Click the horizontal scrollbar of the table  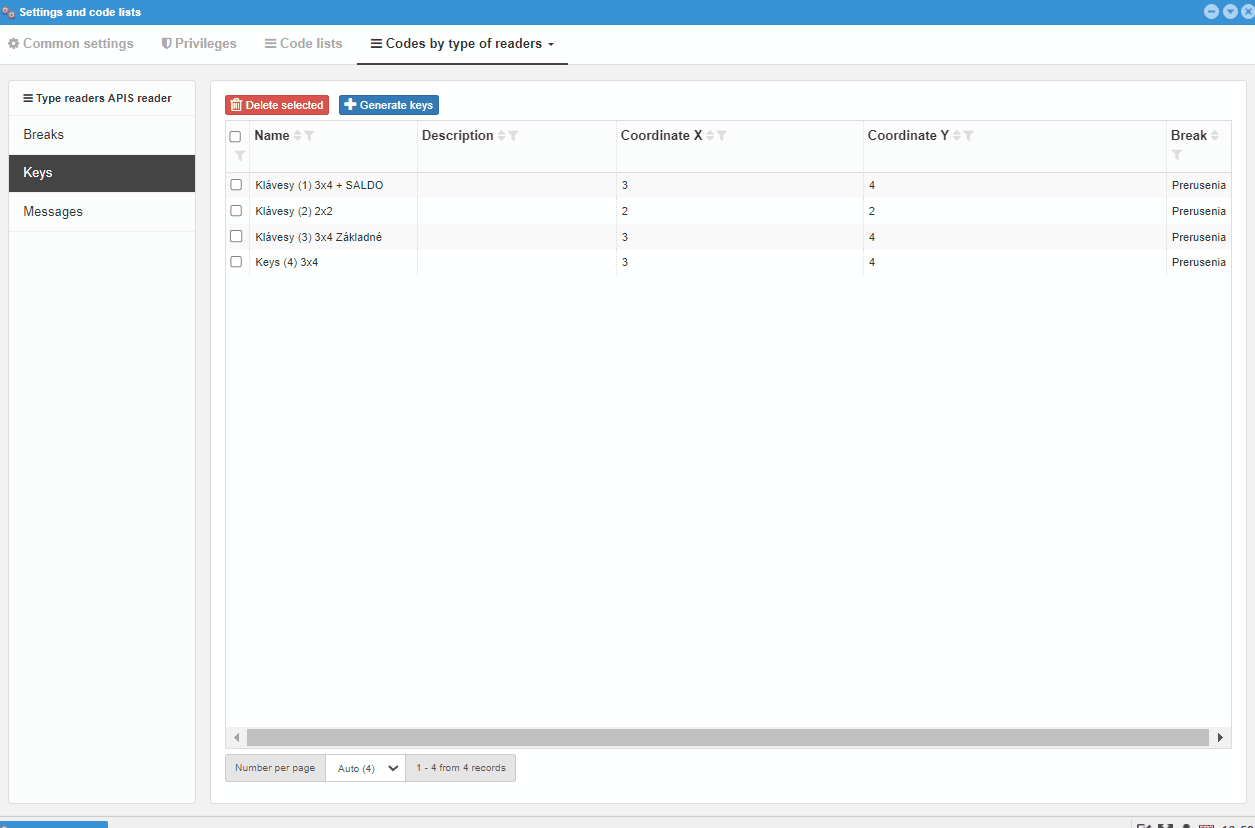[x=728, y=738]
